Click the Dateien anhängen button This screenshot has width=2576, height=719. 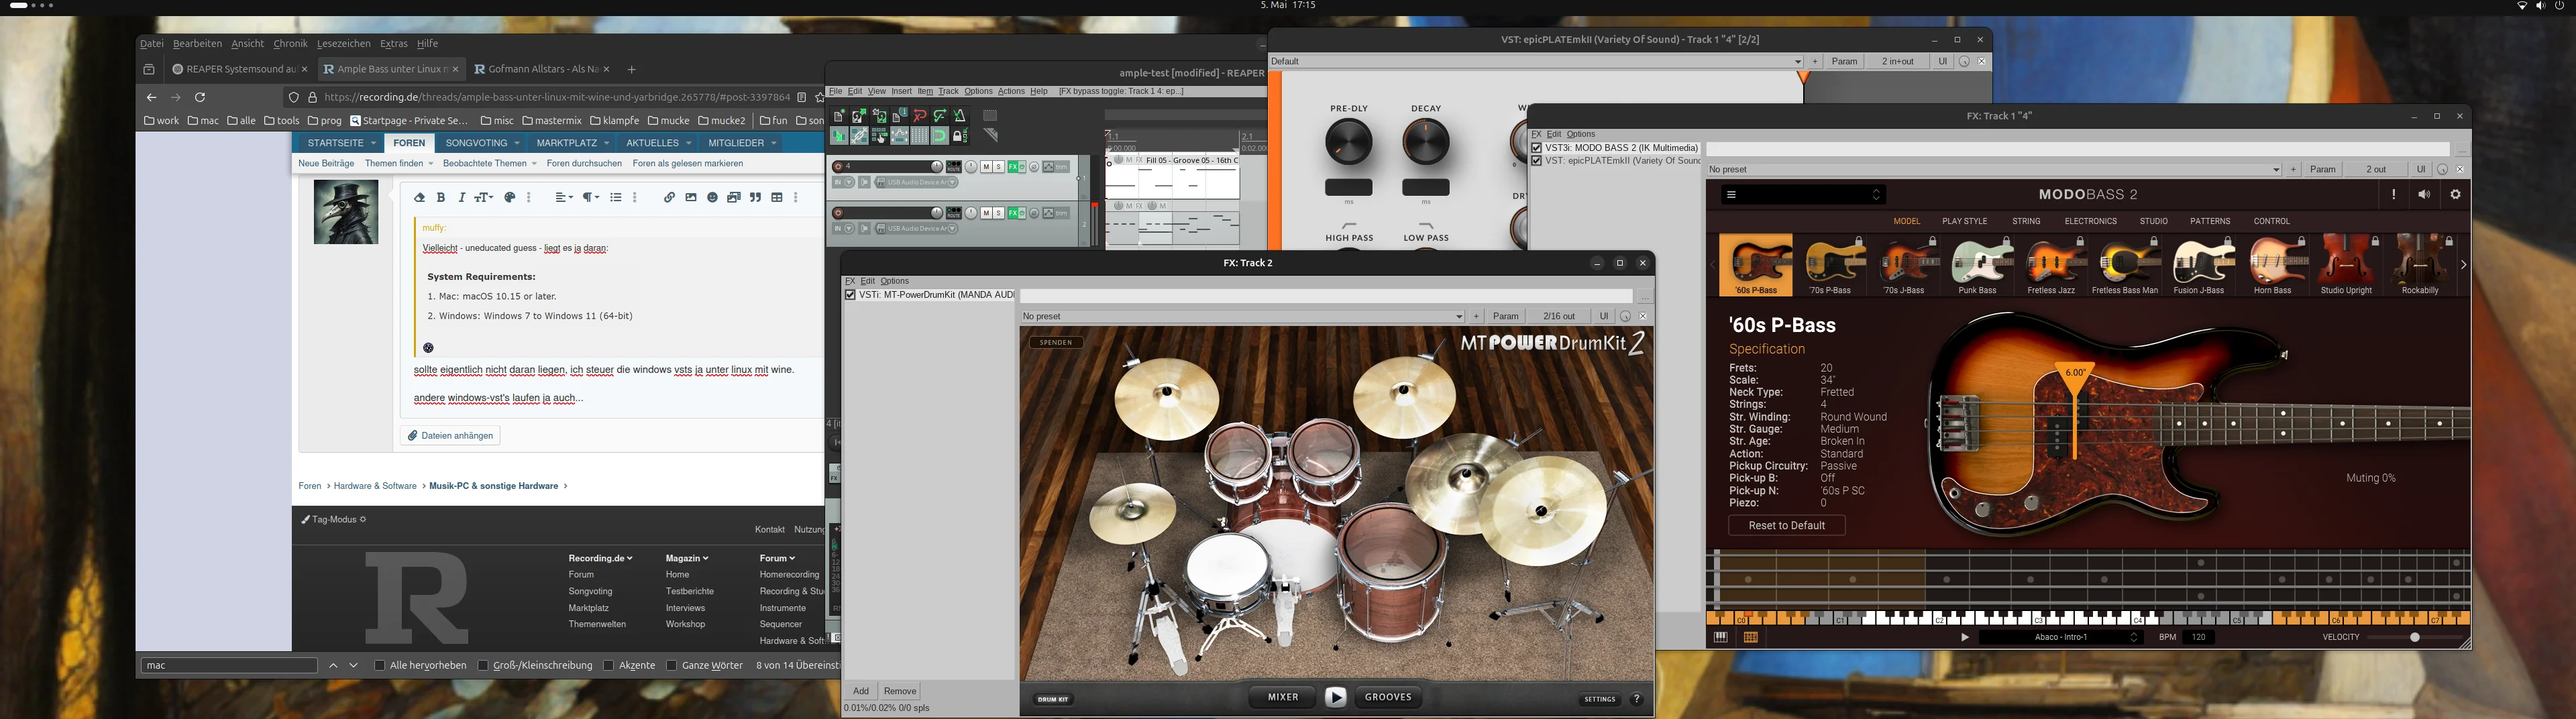click(x=451, y=435)
